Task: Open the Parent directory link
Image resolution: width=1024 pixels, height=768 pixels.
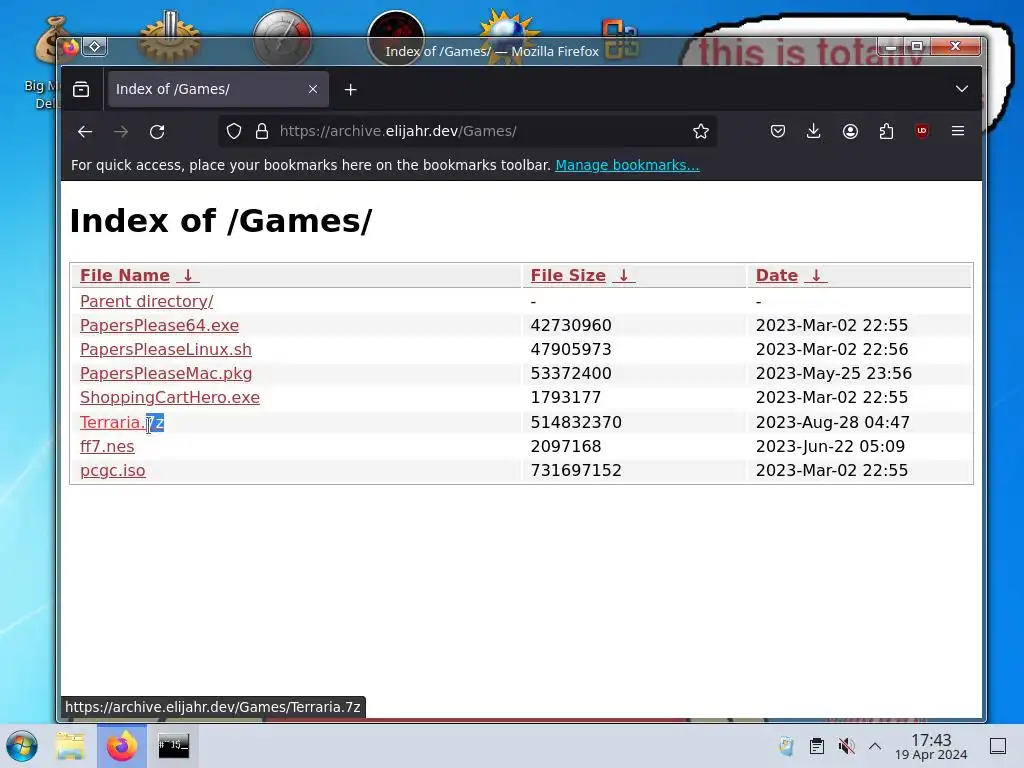Action: pyautogui.click(x=146, y=301)
